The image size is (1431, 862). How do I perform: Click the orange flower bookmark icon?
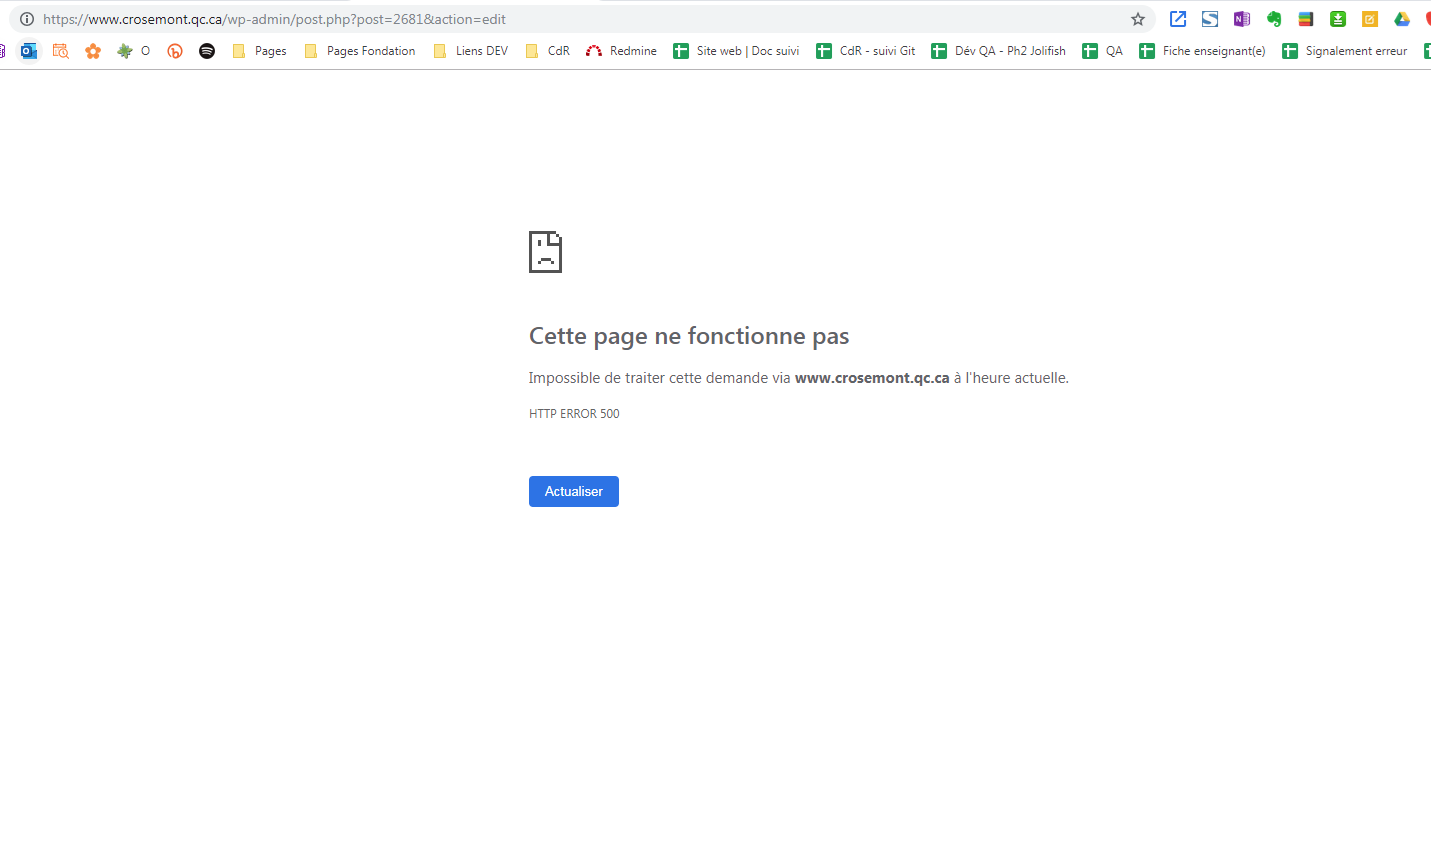click(93, 51)
